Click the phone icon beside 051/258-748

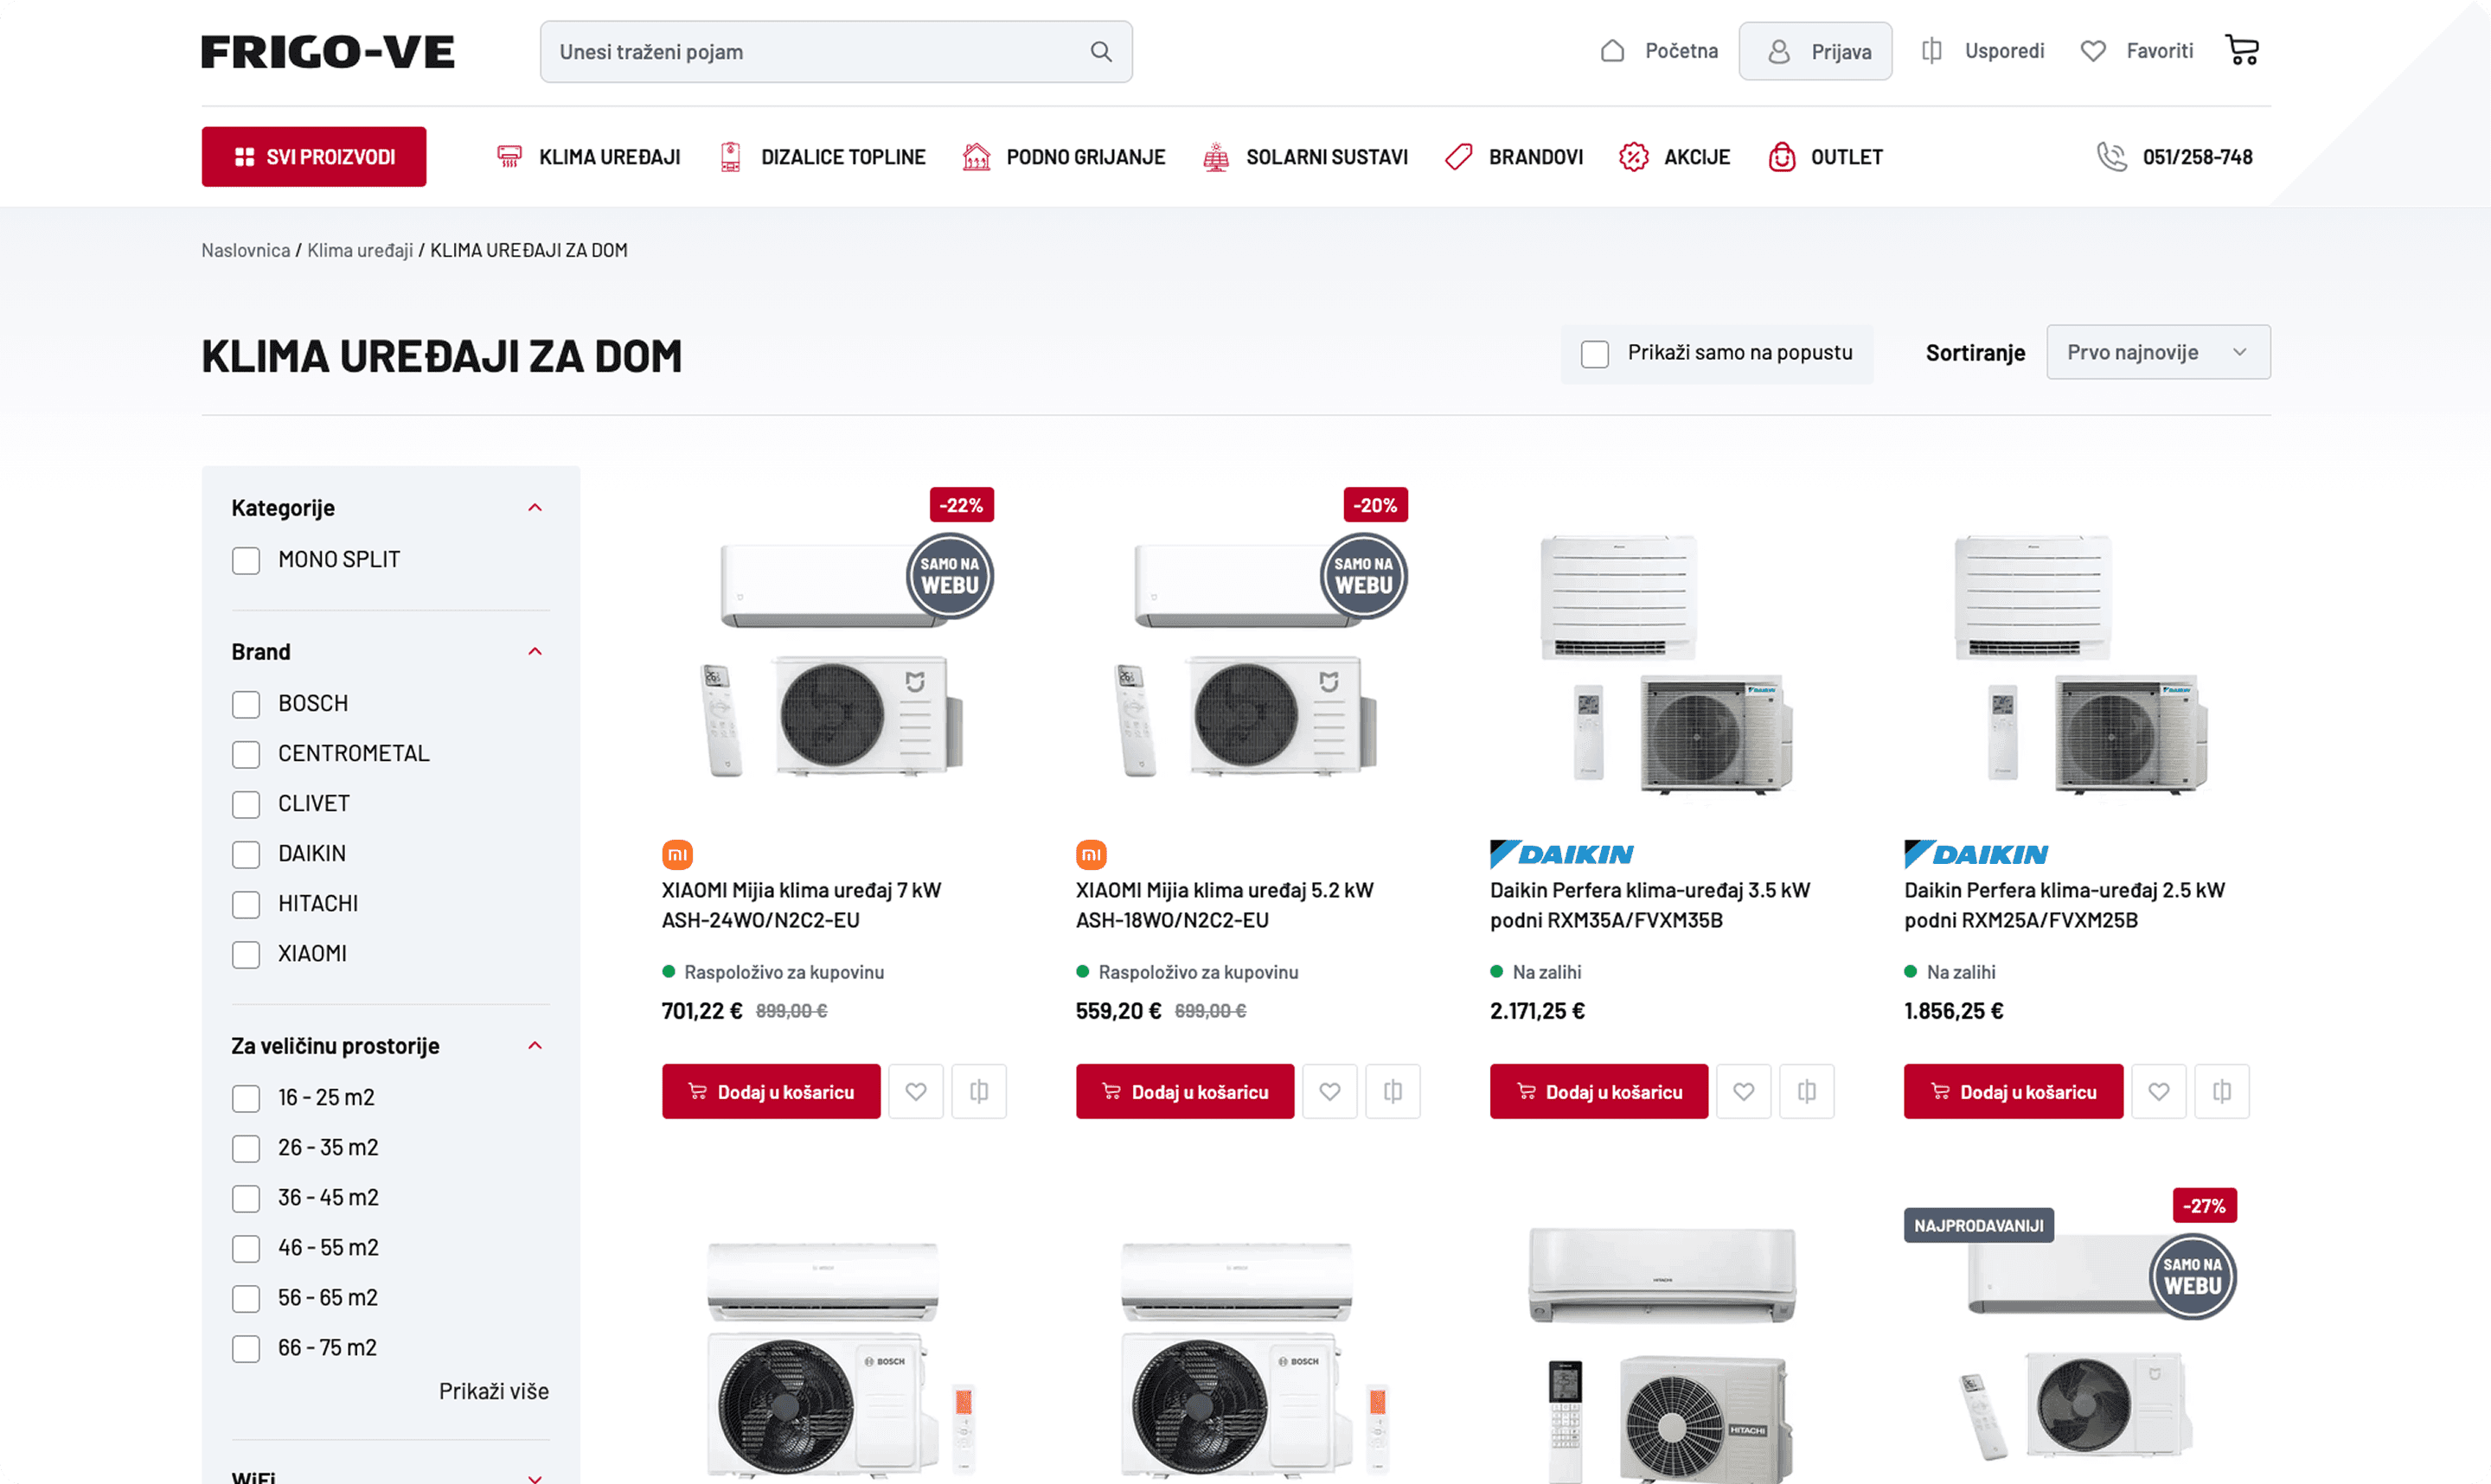tap(2111, 157)
